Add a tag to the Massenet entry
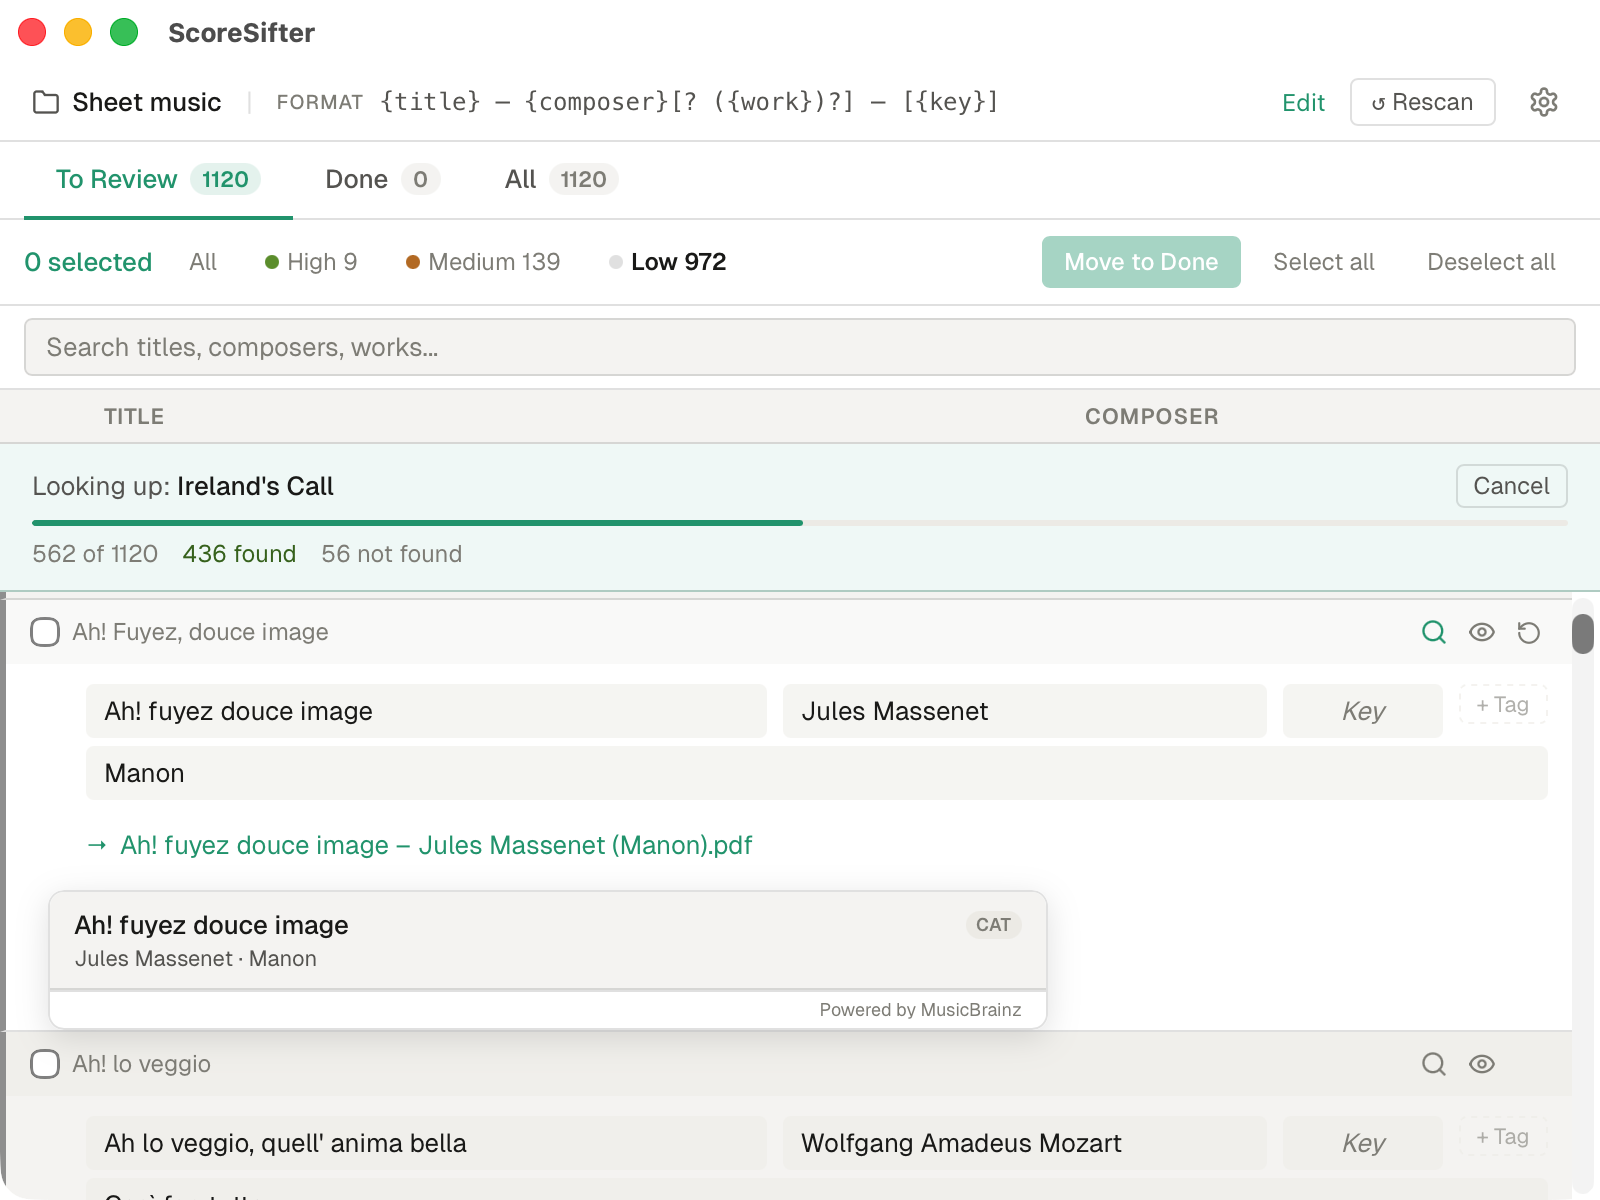 point(1502,704)
